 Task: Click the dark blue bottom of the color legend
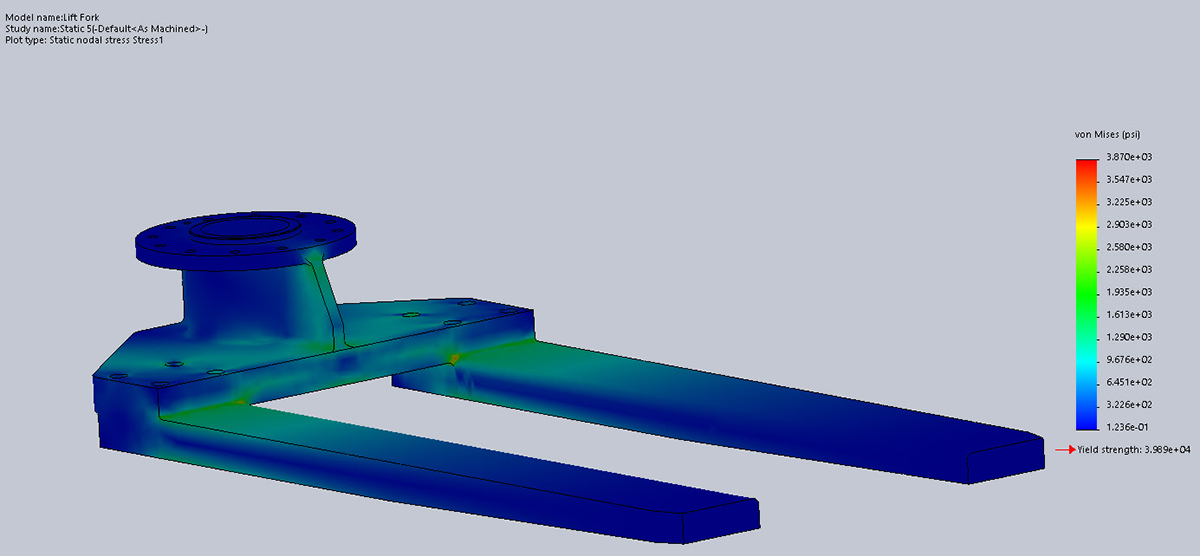pos(1086,420)
